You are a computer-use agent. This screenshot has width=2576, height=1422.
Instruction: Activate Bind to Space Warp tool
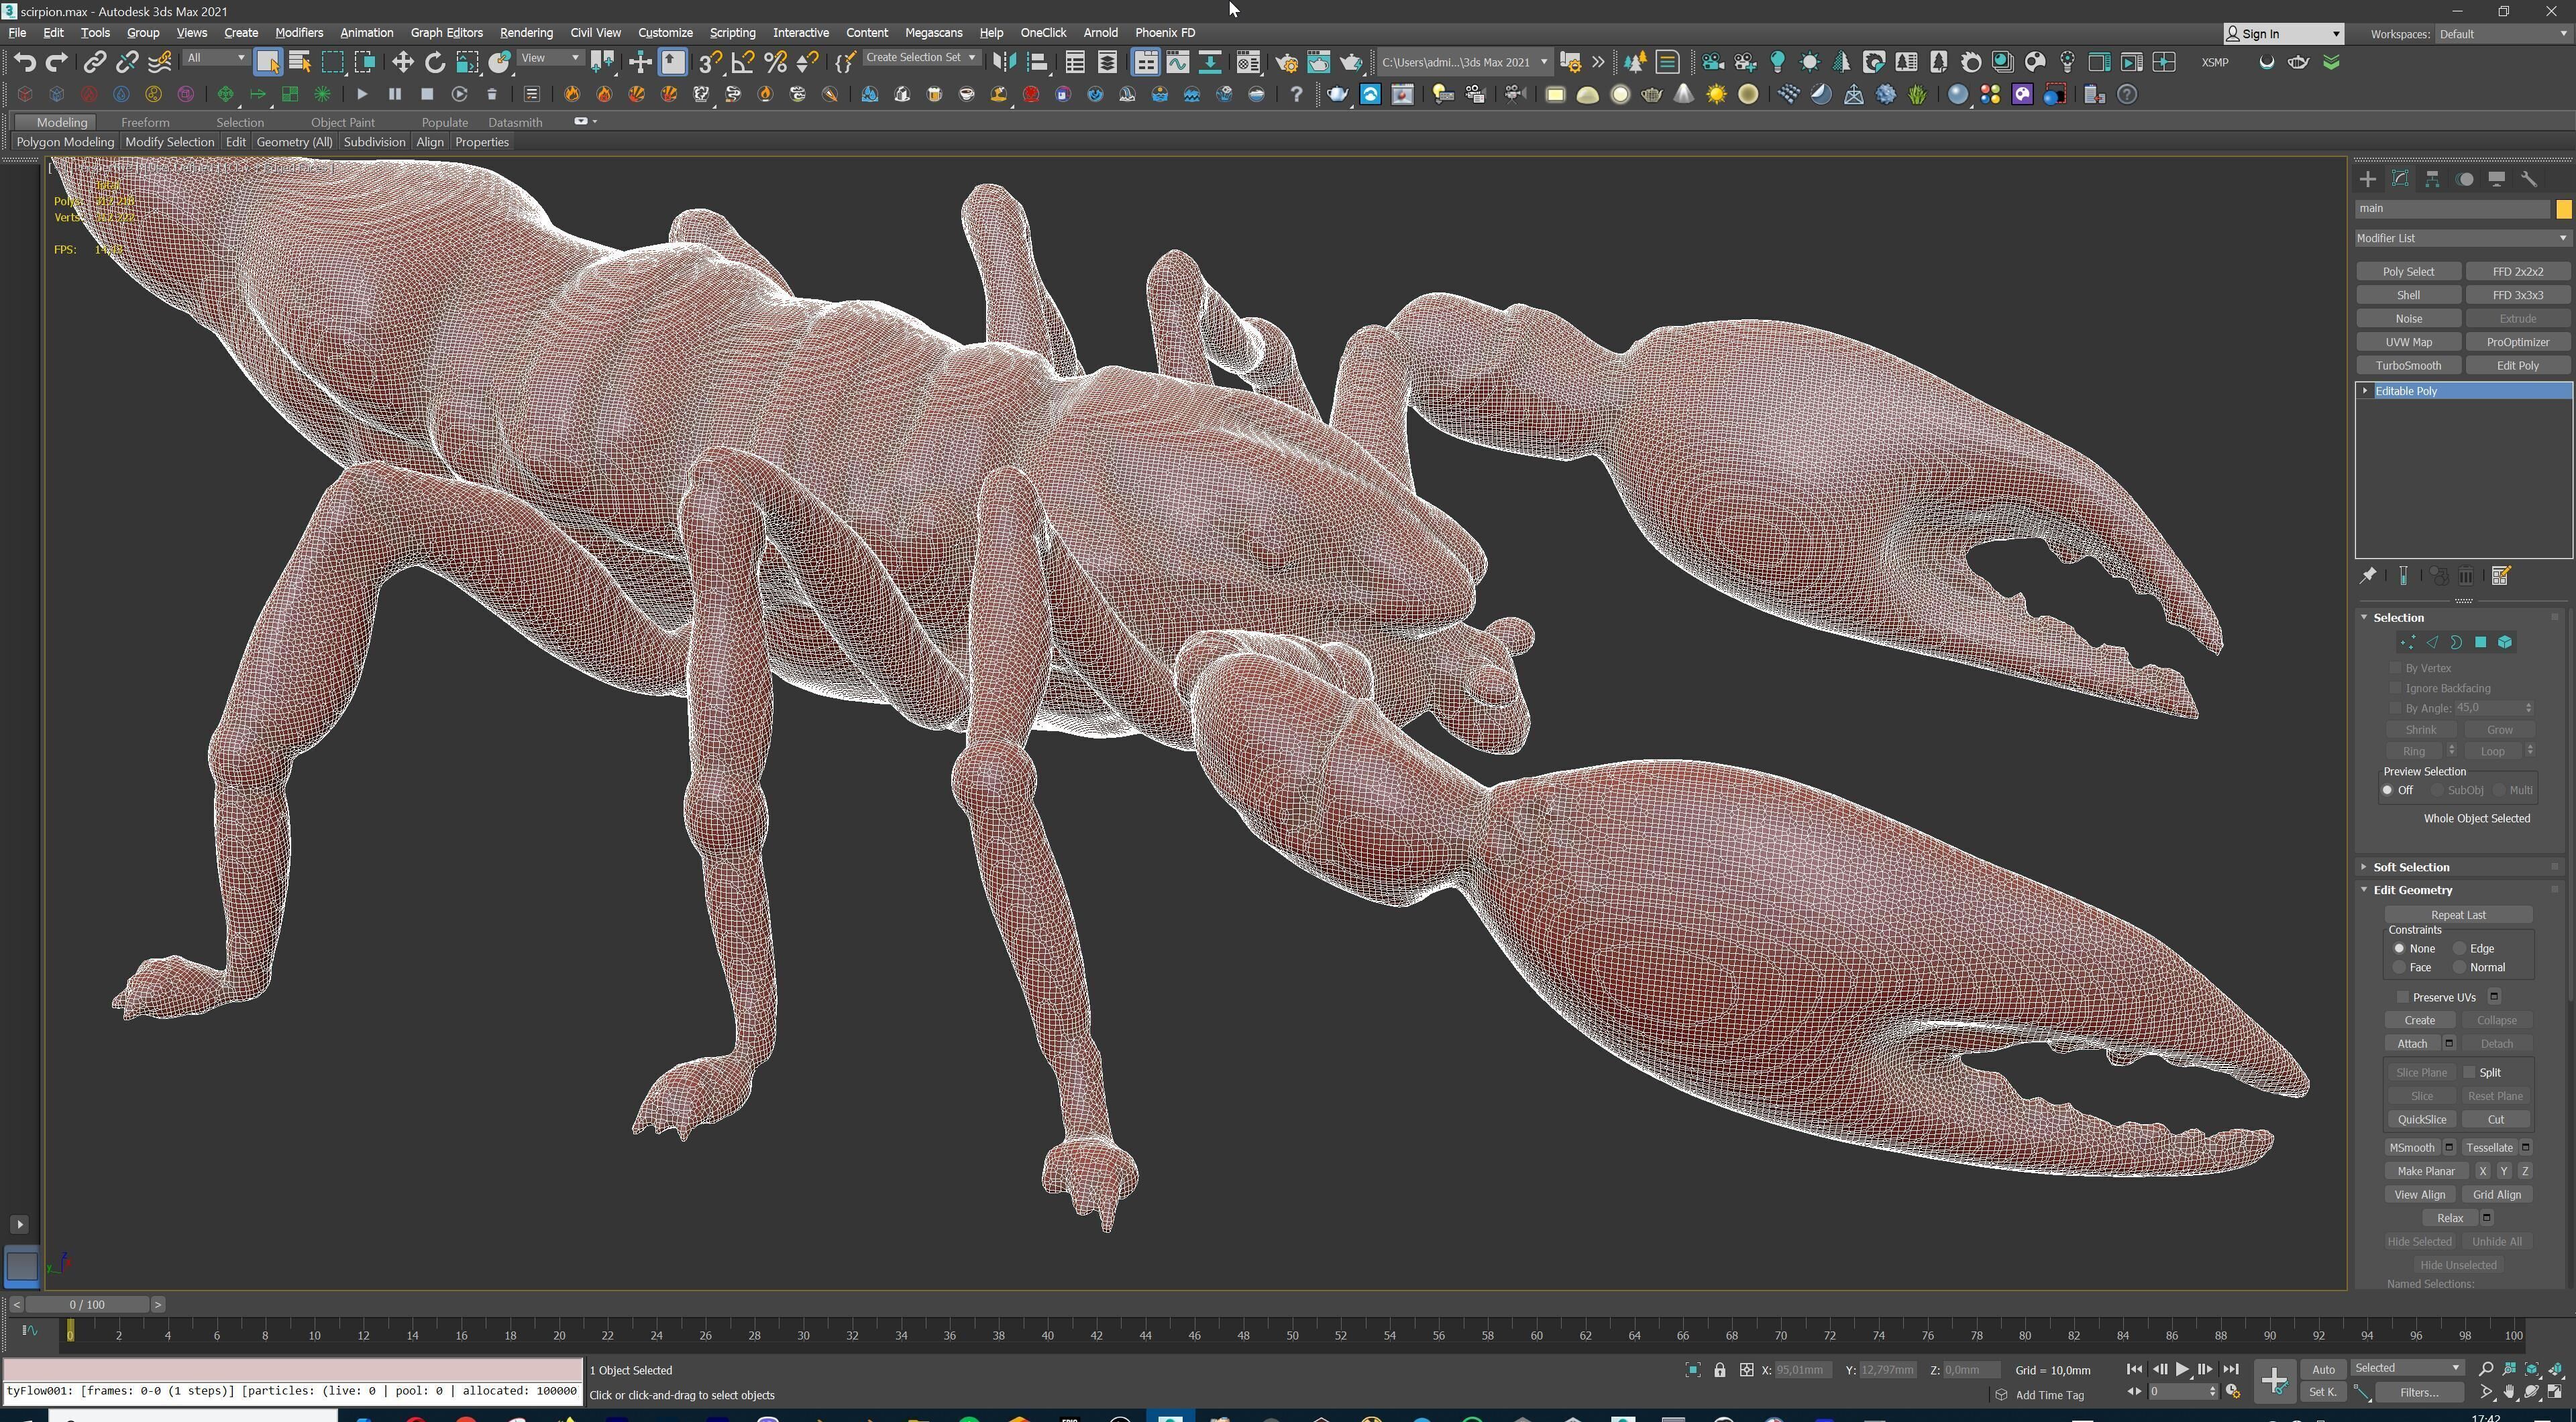point(160,62)
